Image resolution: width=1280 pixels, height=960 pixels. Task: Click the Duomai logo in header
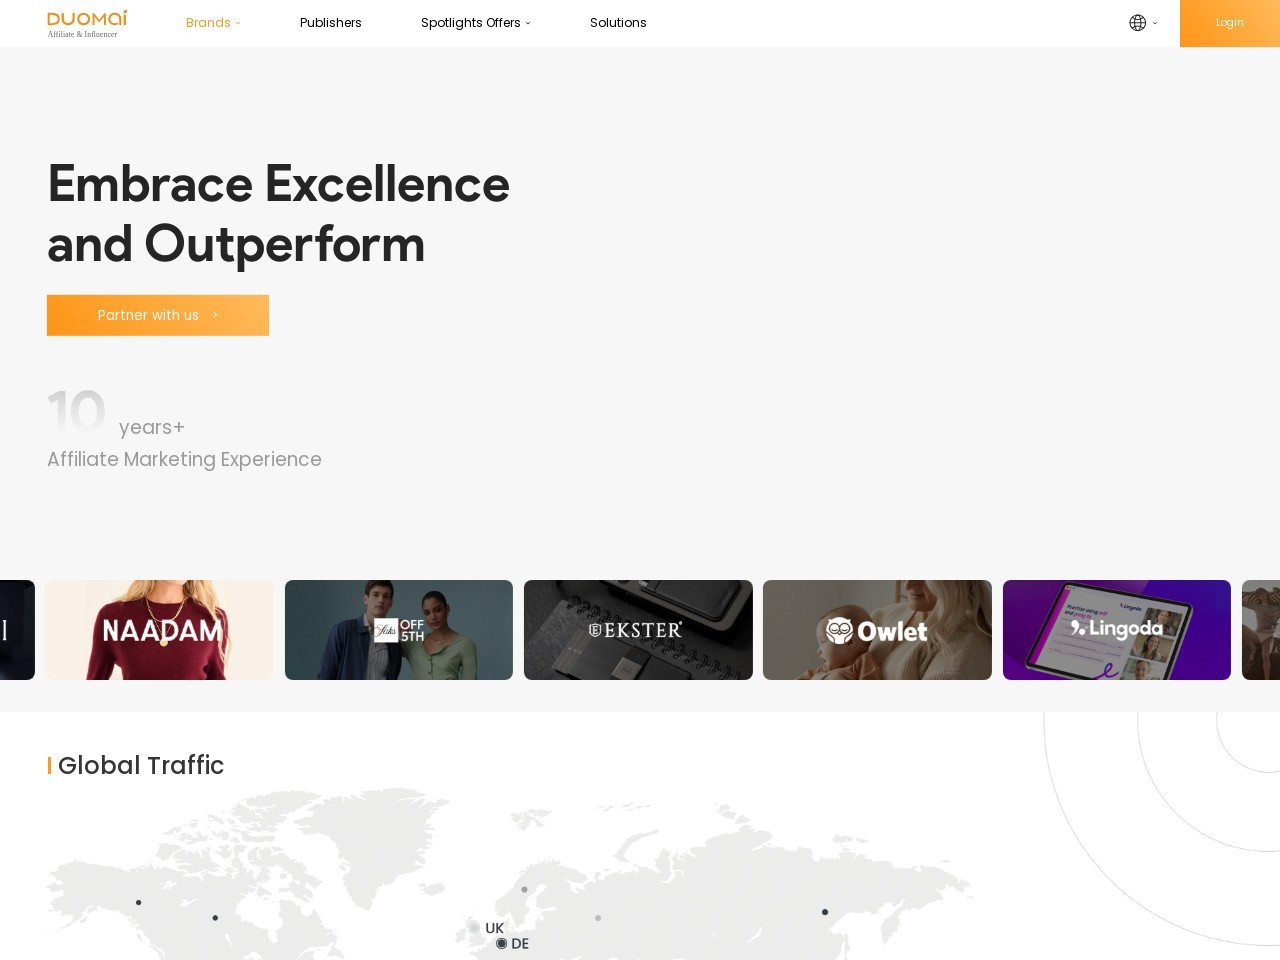[x=87, y=23]
